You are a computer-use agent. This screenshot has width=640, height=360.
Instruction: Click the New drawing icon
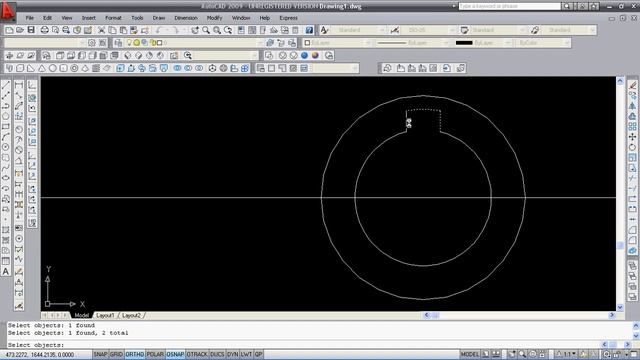(x=9, y=30)
